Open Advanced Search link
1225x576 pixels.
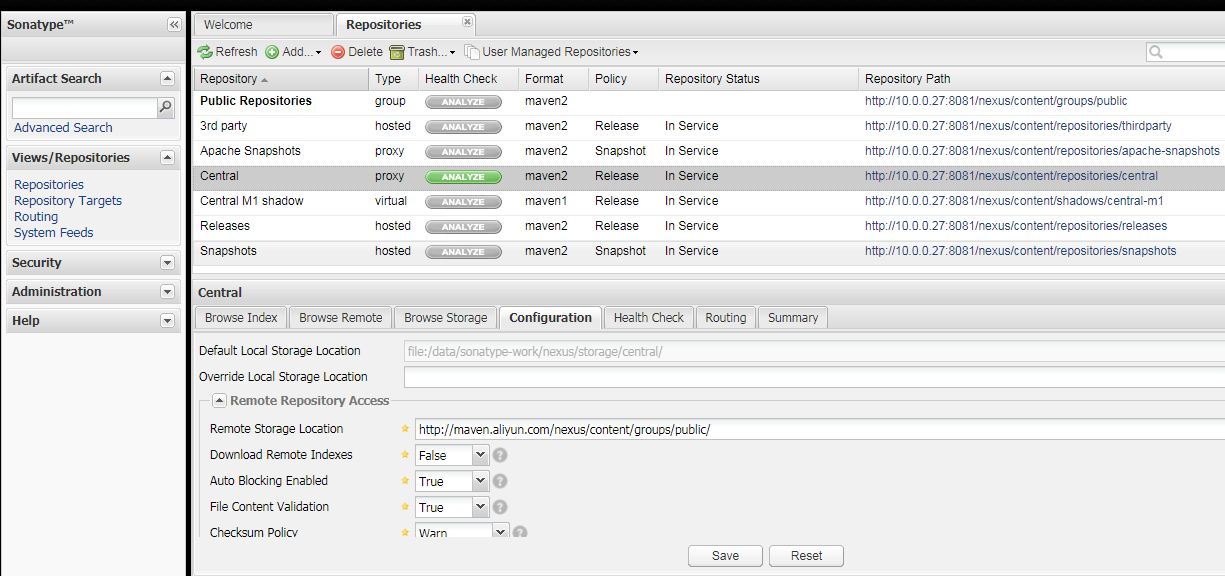[63, 128]
